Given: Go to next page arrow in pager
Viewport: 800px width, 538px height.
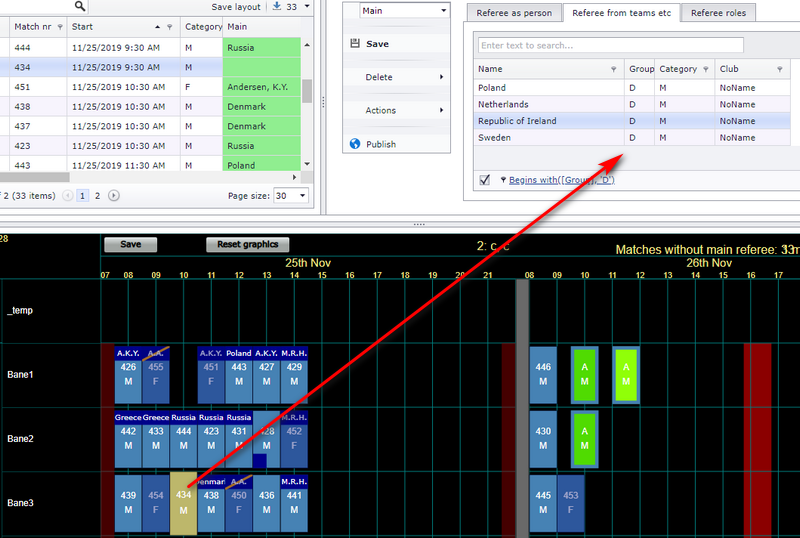Looking at the screenshot, I should click(114, 195).
